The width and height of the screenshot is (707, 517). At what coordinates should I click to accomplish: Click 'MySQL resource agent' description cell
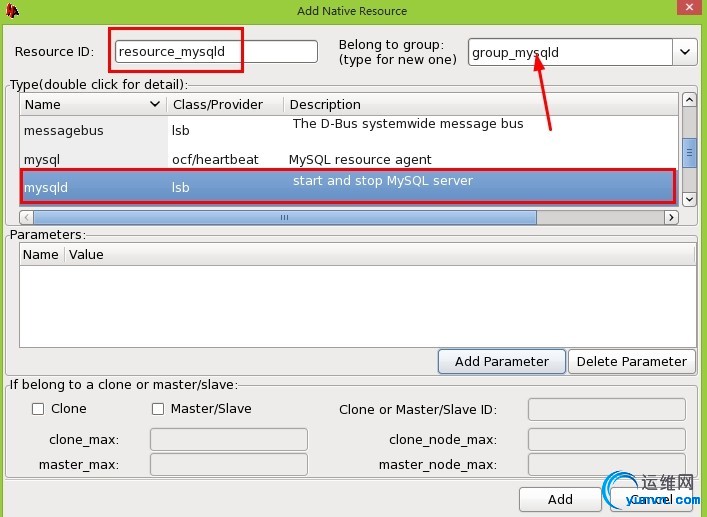pos(360,160)
